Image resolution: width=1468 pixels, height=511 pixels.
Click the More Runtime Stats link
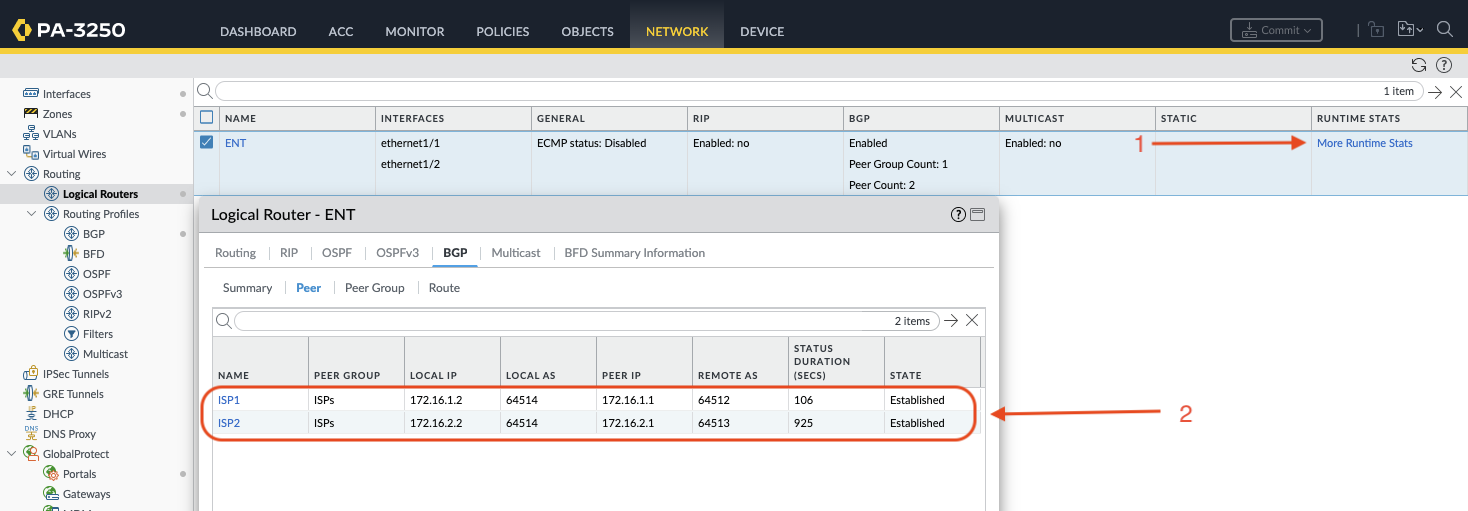click(x=1364, y=143)
